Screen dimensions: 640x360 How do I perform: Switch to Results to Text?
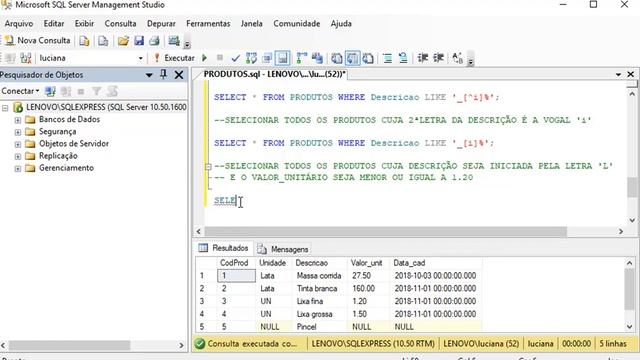pyautogui.click(x=337, y=58)
